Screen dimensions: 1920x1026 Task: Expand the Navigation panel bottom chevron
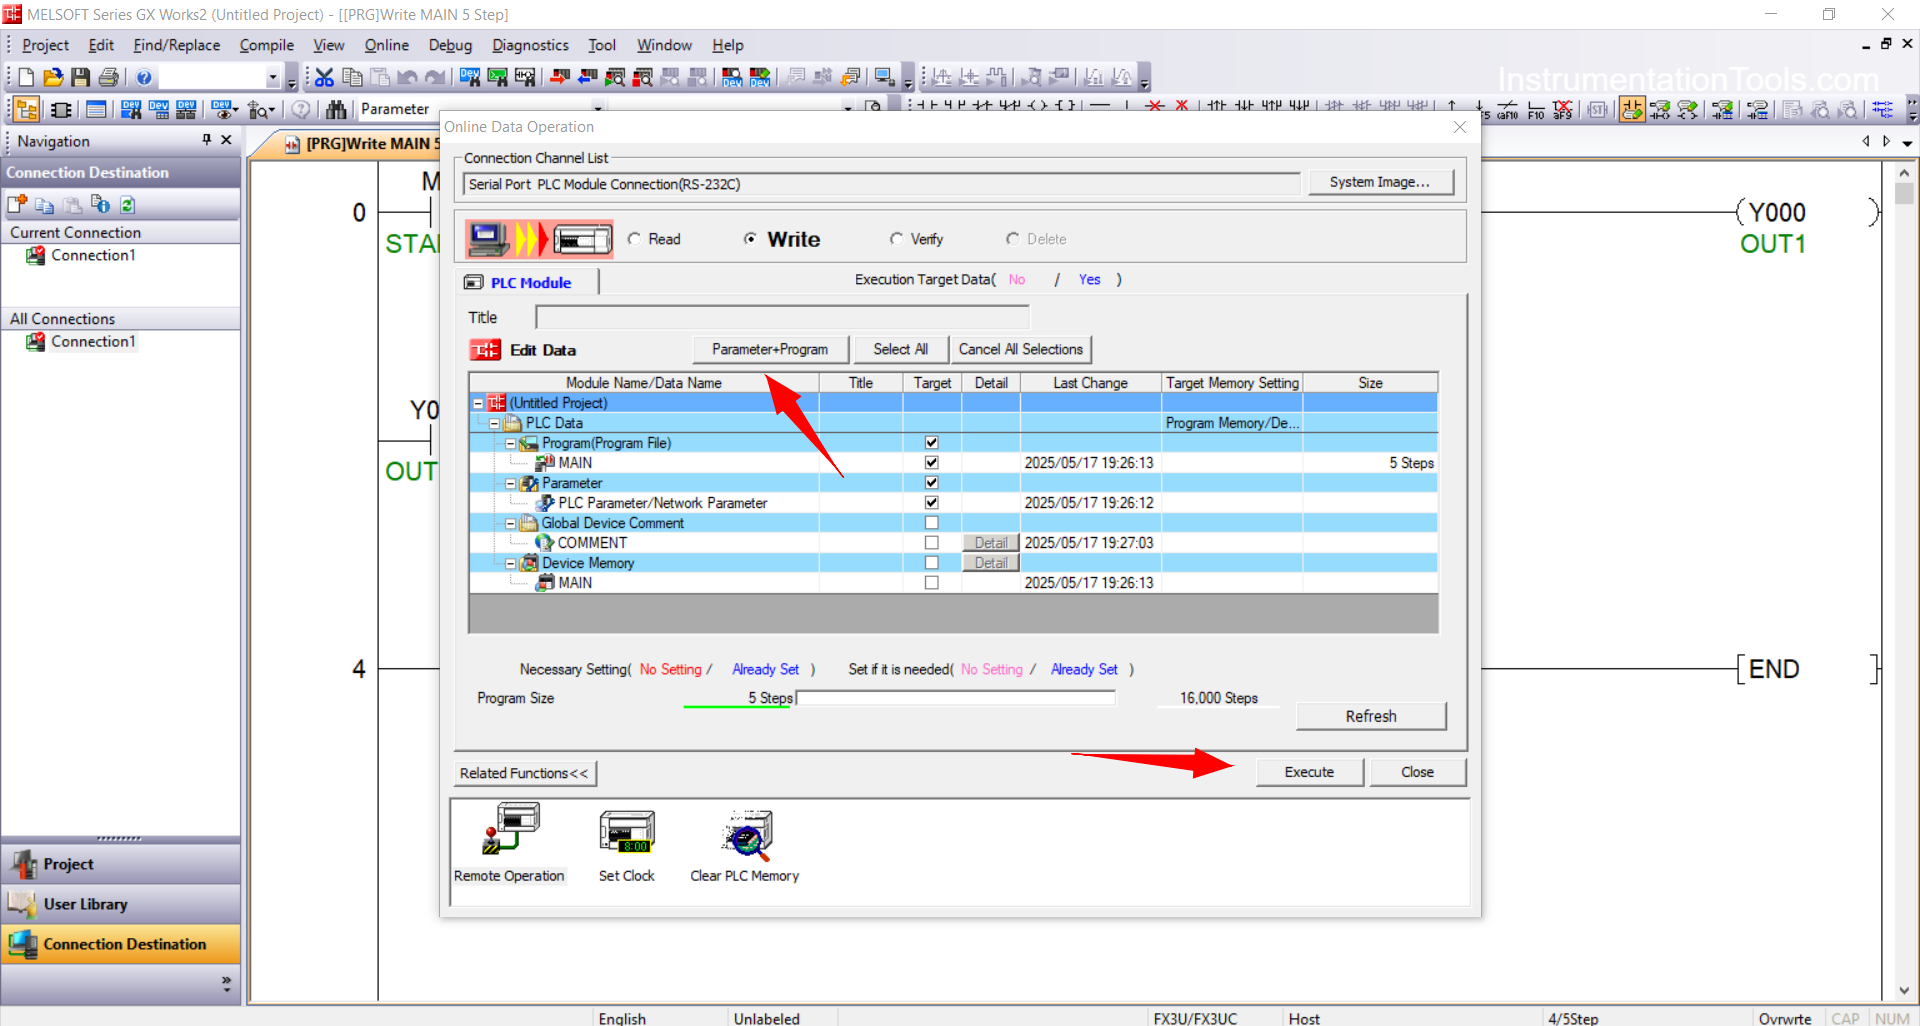point(226,984)
